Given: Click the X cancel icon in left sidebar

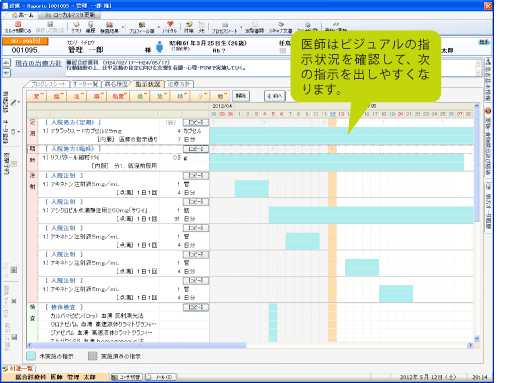Looking at the screenshot, I should 14,301.
